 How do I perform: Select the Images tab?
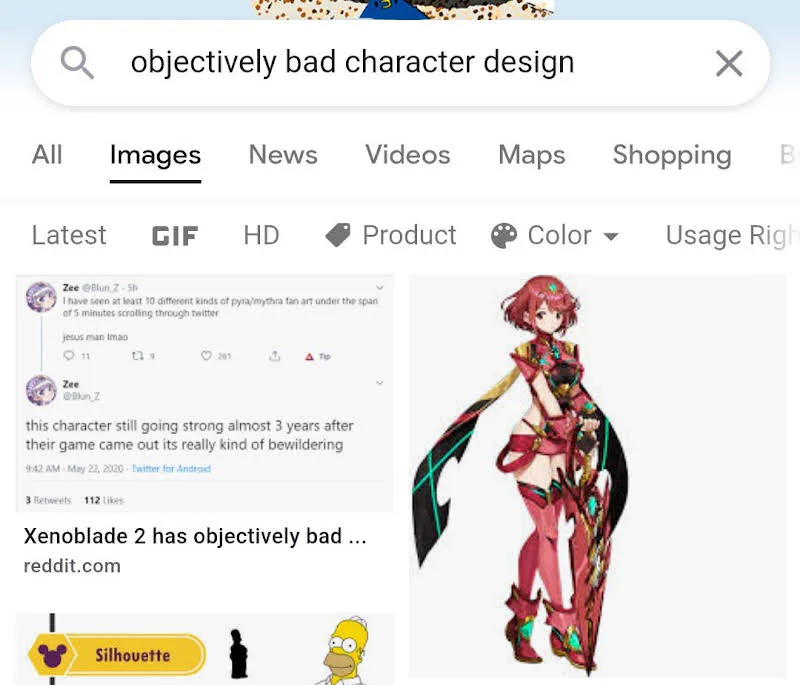coord(155,155)
